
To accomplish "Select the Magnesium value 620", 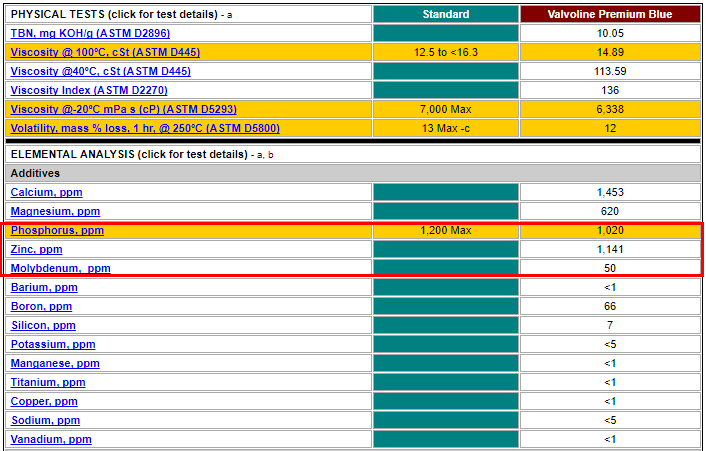I will [x=610, y=212].
